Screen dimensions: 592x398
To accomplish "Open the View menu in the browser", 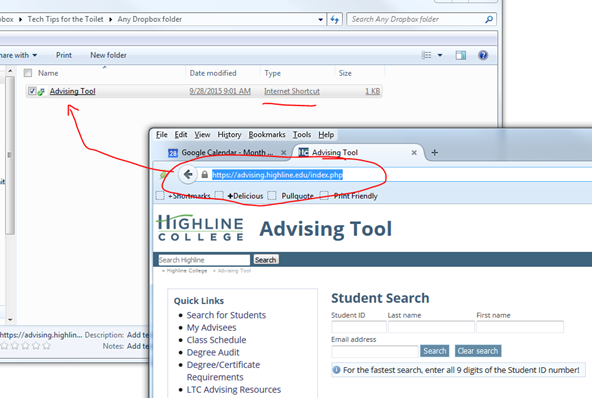I will pos(202,135).
